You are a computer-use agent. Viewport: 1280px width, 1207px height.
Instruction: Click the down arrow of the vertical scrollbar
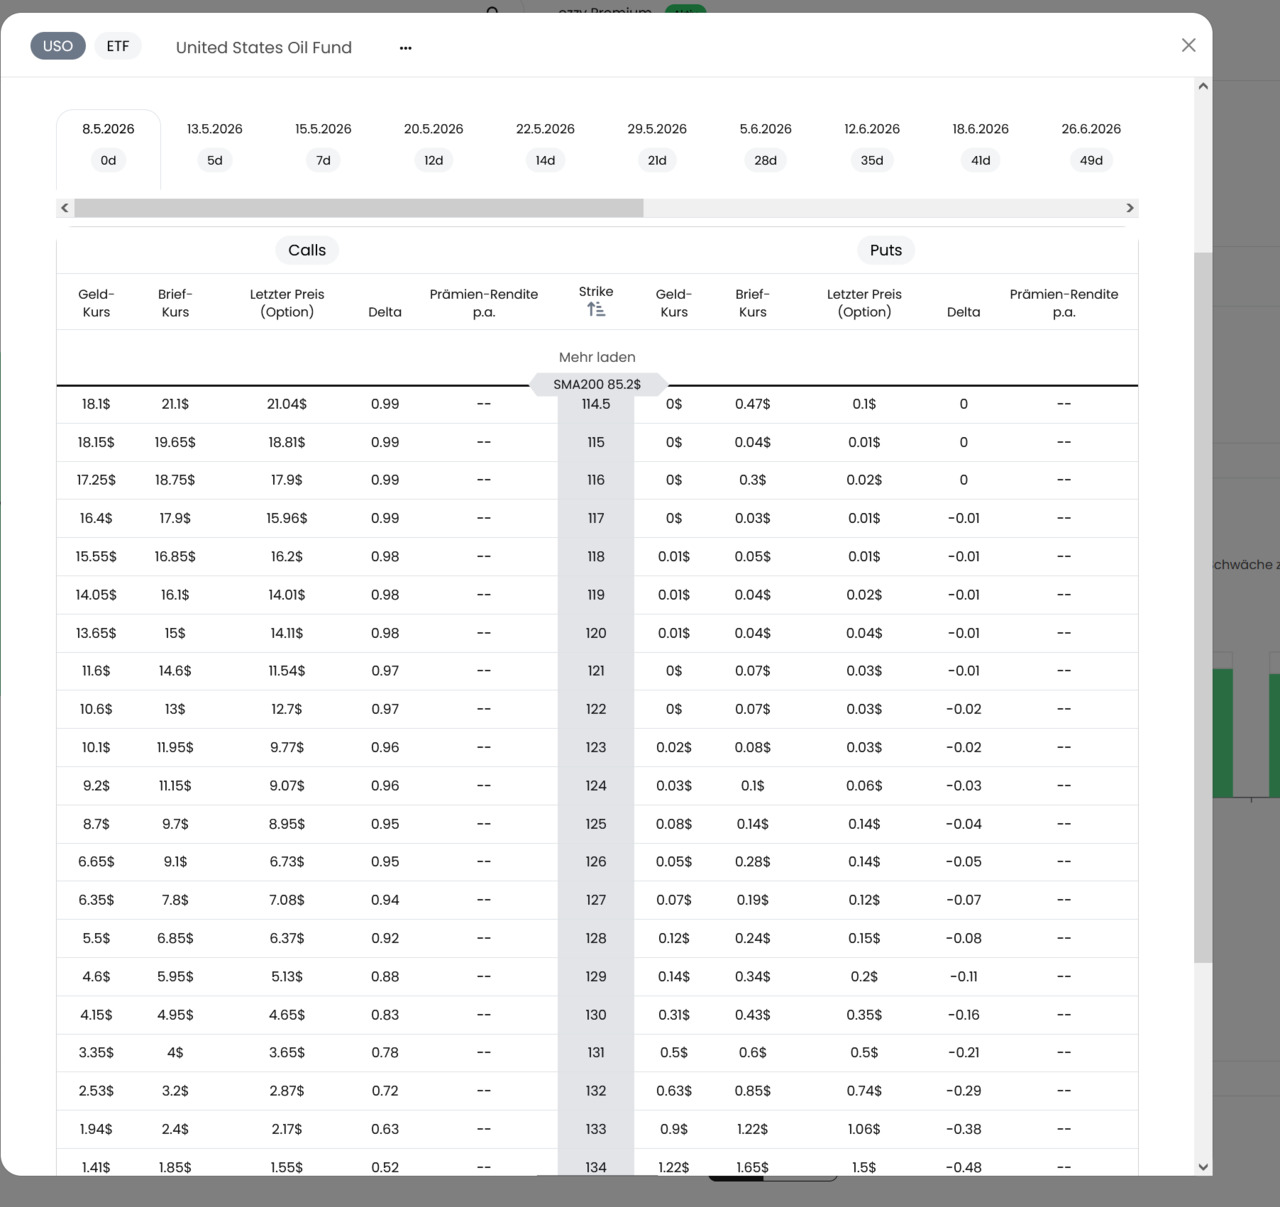[x=1203, y=1167]
